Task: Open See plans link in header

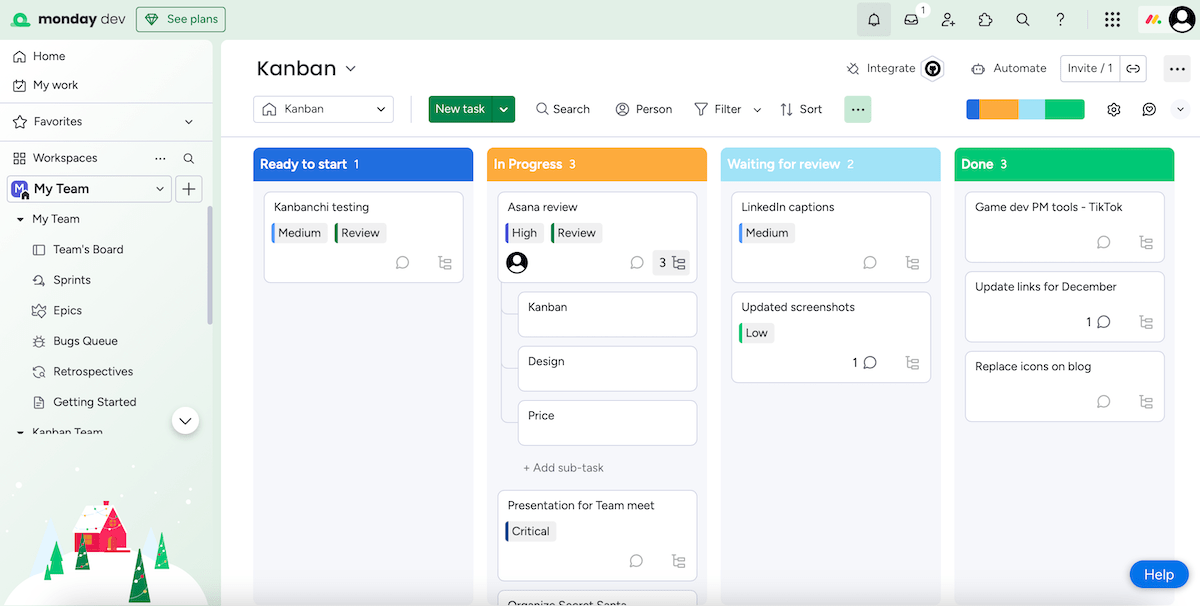Action: [181, 19]
